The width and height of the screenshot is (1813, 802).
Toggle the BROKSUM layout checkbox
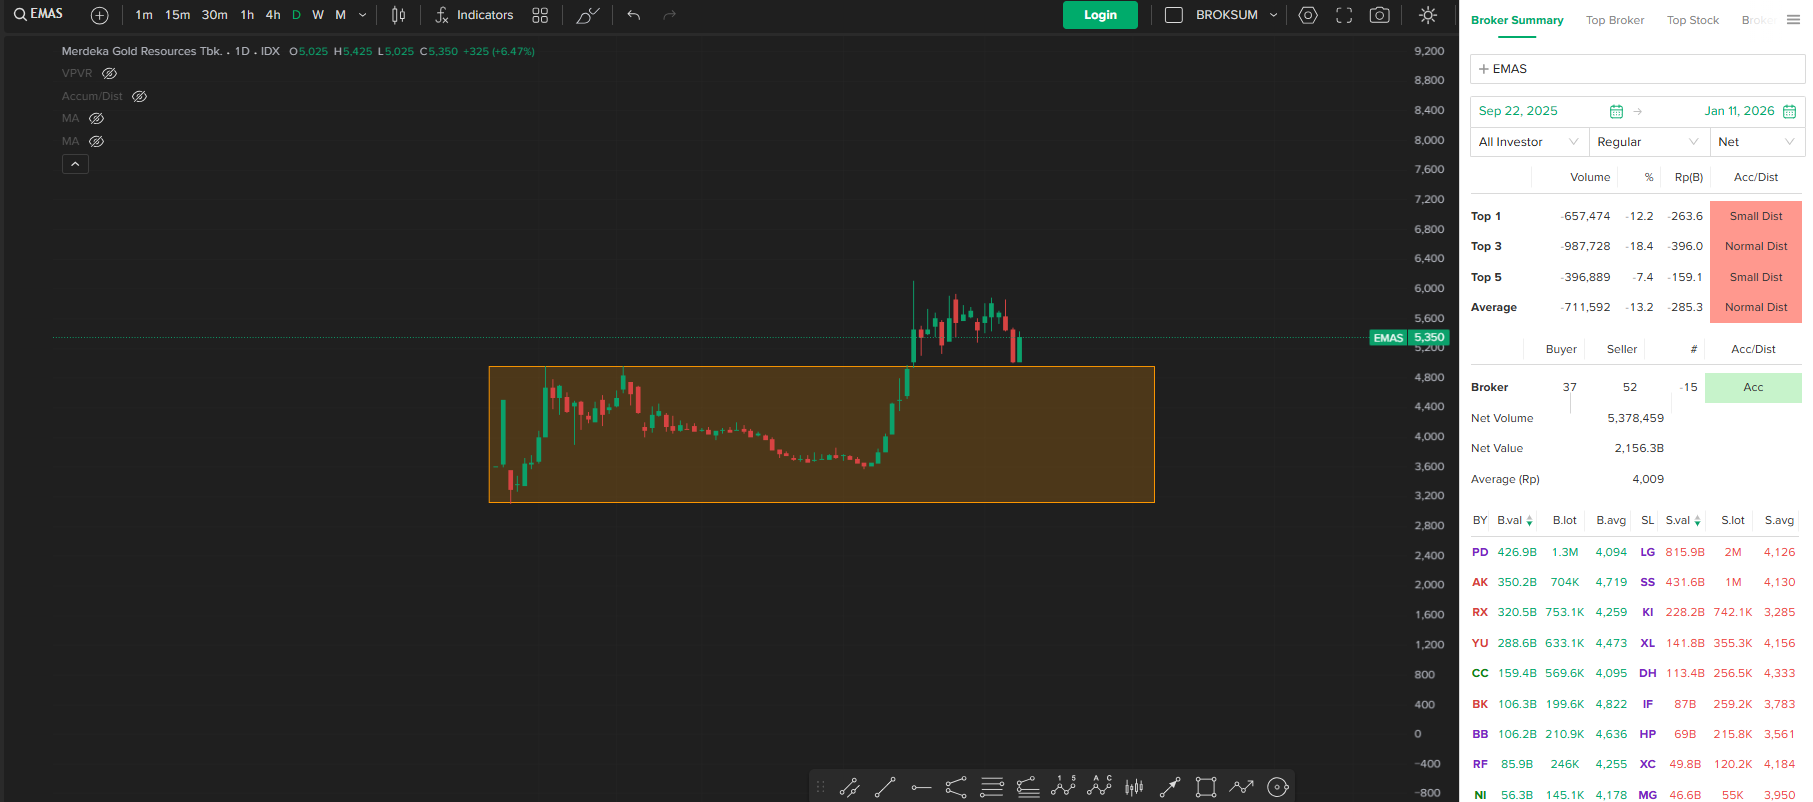pos(1174,15)
